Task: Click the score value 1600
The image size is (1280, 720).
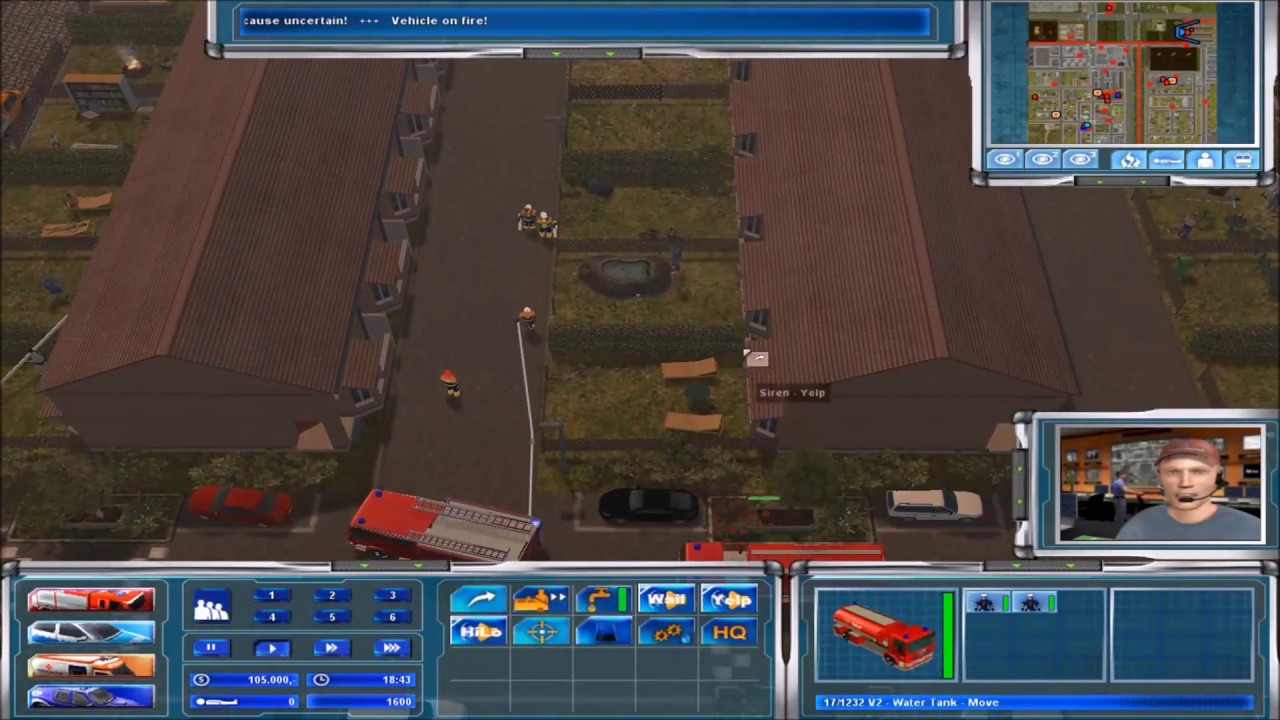Action: point(362,701)
